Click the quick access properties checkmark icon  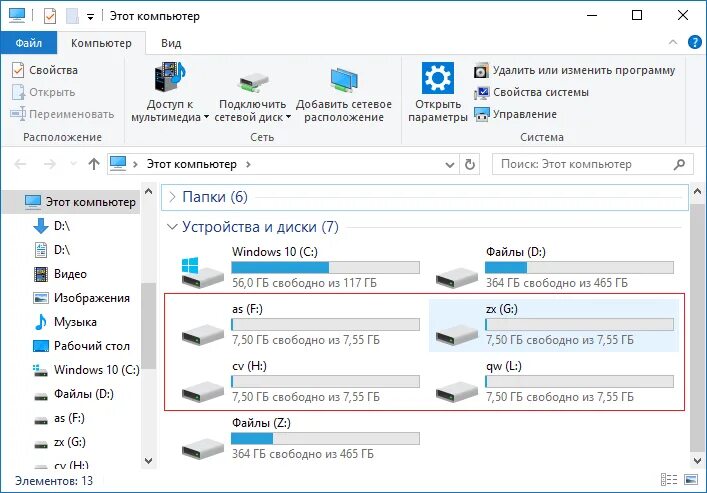(x=50, y=16)
